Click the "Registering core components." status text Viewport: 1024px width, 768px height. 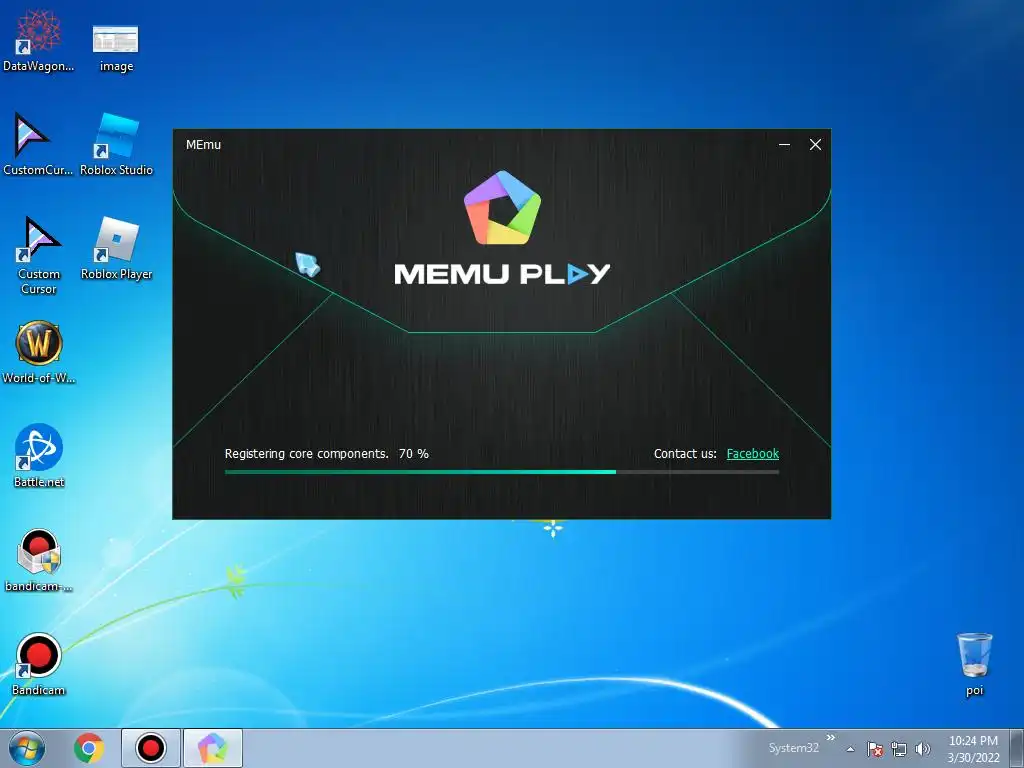click(306, 453)
